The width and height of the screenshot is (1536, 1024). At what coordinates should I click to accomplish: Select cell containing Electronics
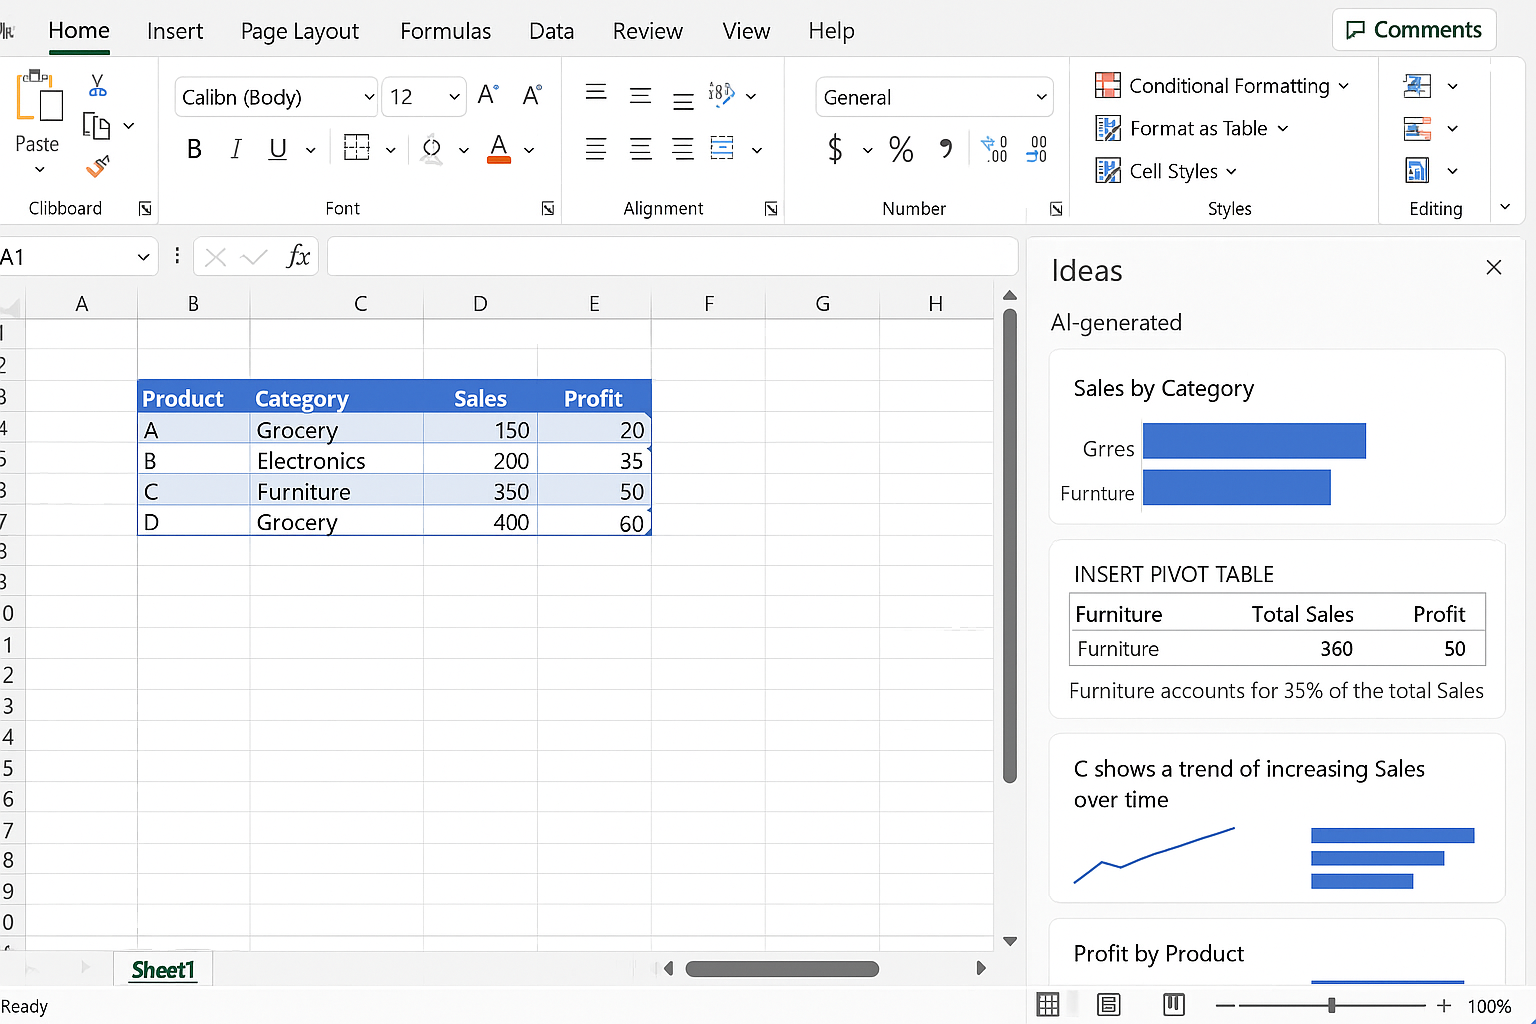[x=337, y=460]
